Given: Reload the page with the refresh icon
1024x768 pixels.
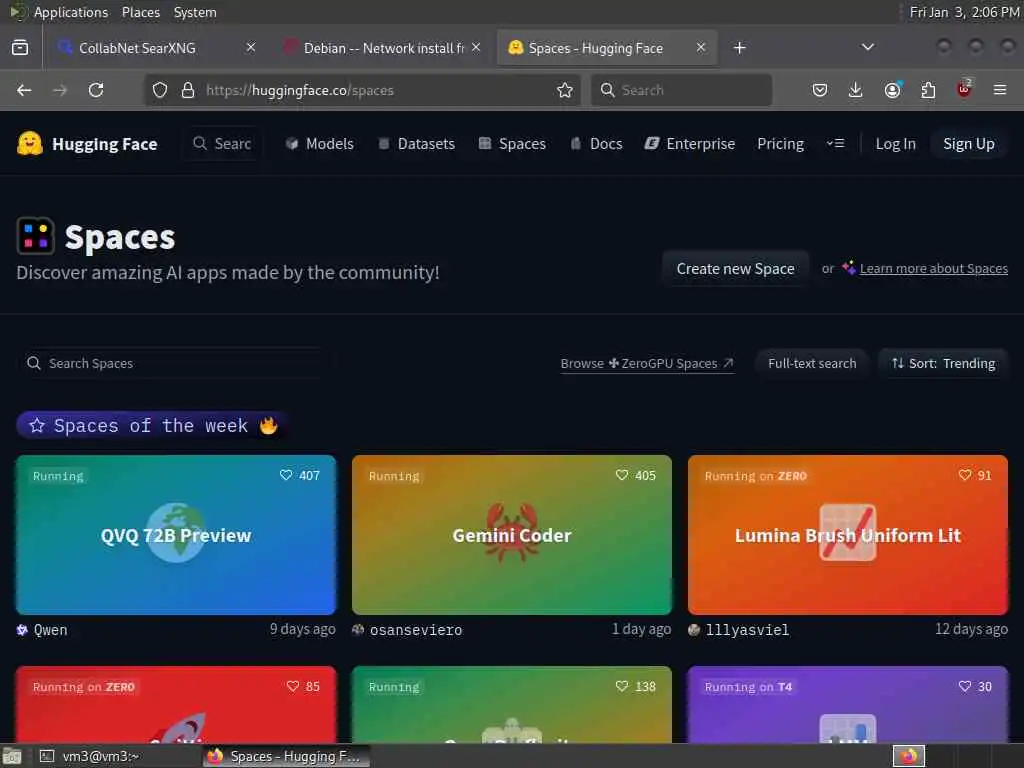Looking at the screenshot, I should (x=96, y=90).
